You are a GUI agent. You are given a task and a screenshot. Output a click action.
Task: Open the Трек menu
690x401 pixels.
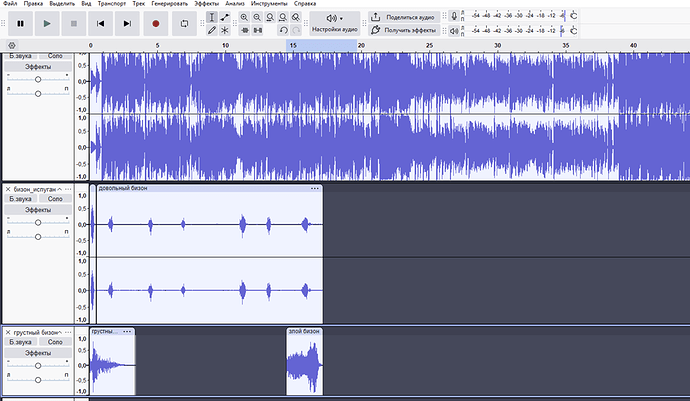[139, 4]
